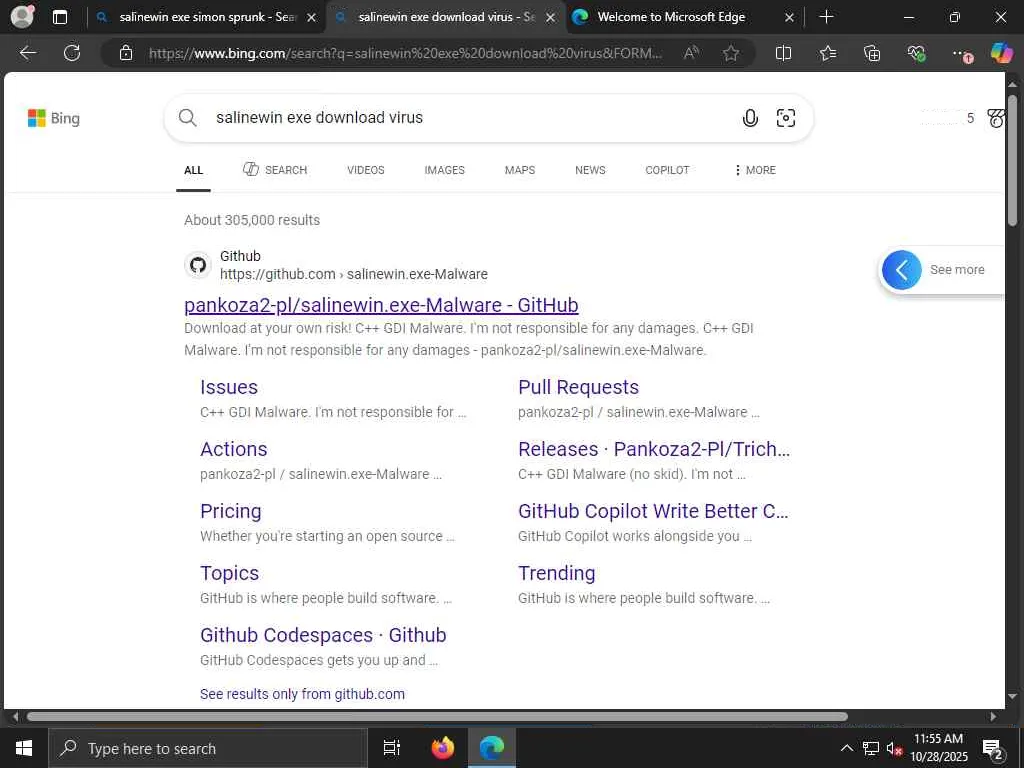Viewport: 1024px width, 768px height.
Task: Activate the Read aloud icon in the address bar
Action: point(691,53)
